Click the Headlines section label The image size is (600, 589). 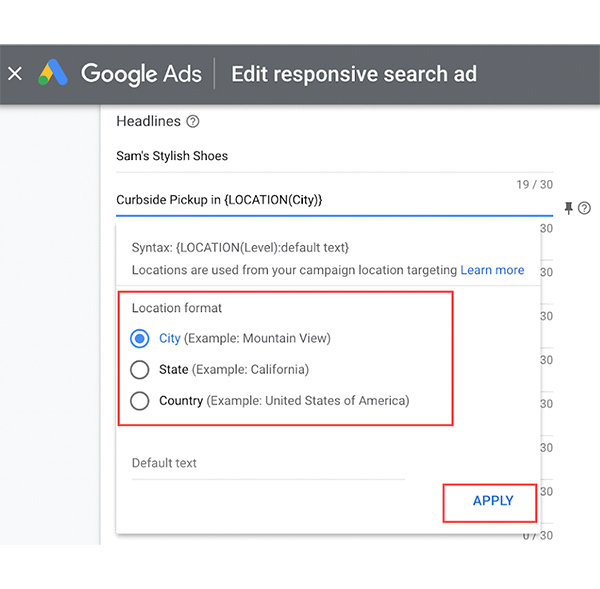click(148, 121)
